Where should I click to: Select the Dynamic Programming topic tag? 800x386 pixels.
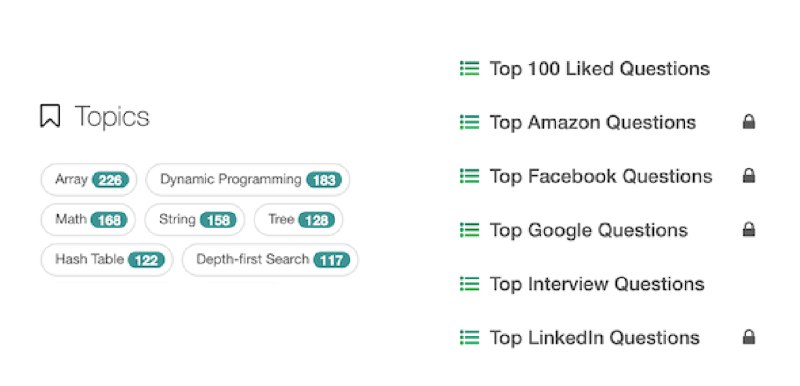[x=248, y=179]
